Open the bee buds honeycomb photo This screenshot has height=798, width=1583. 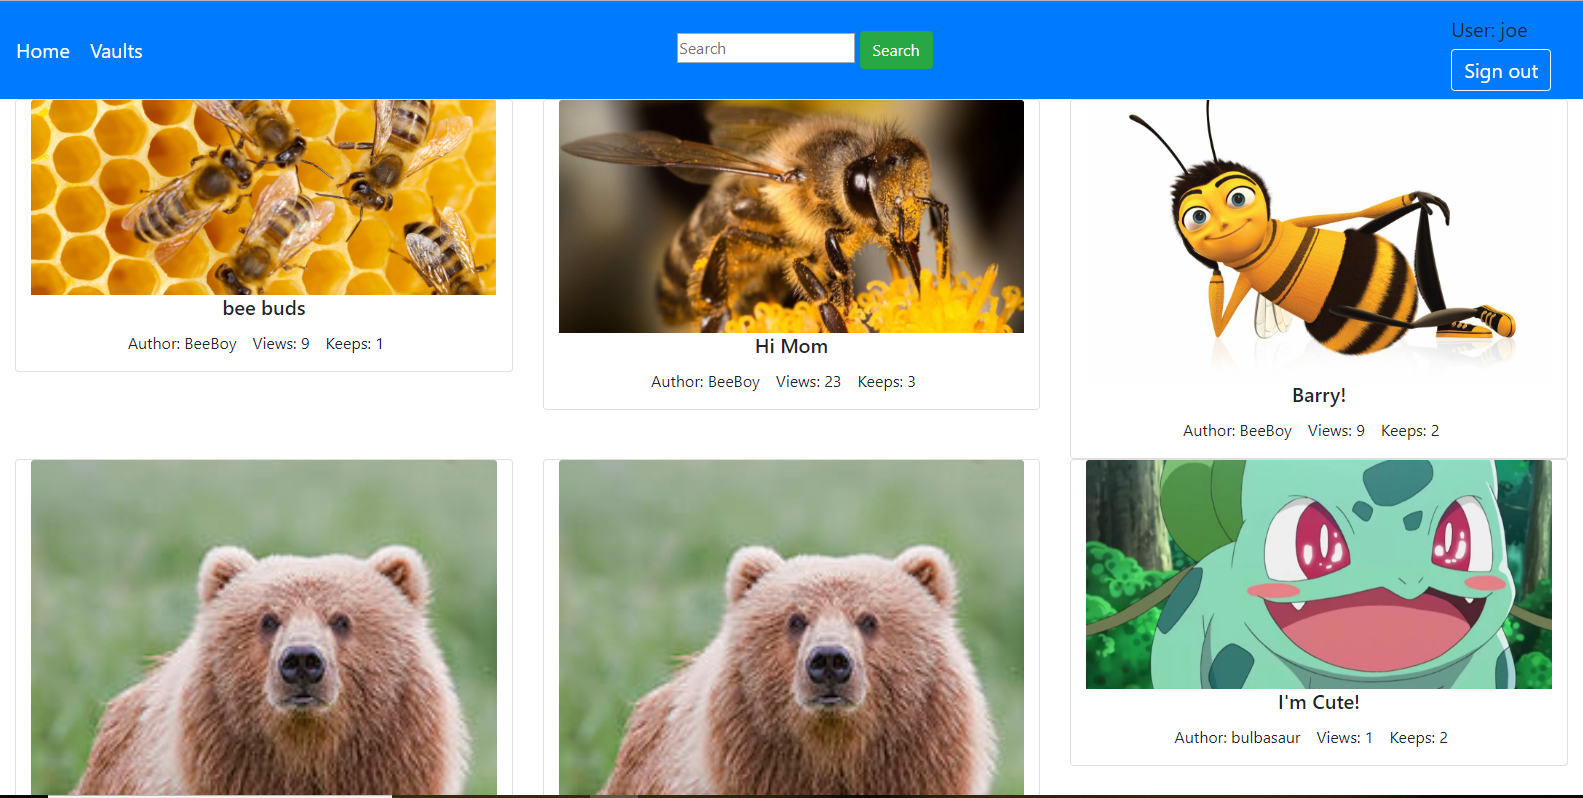[263, 197]
